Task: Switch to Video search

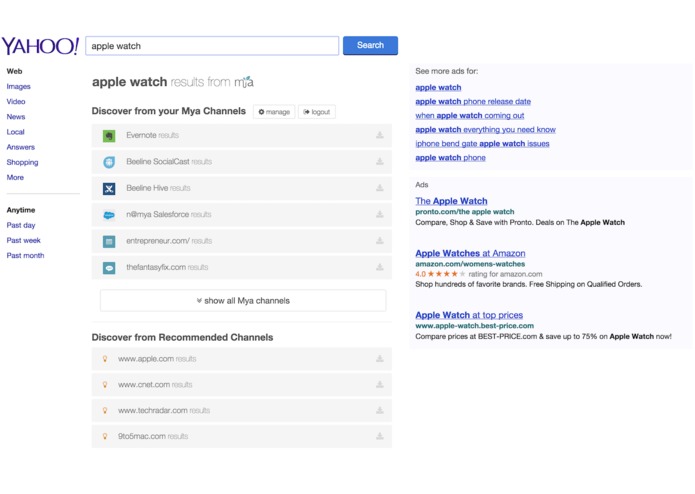Action: (16, 101)
